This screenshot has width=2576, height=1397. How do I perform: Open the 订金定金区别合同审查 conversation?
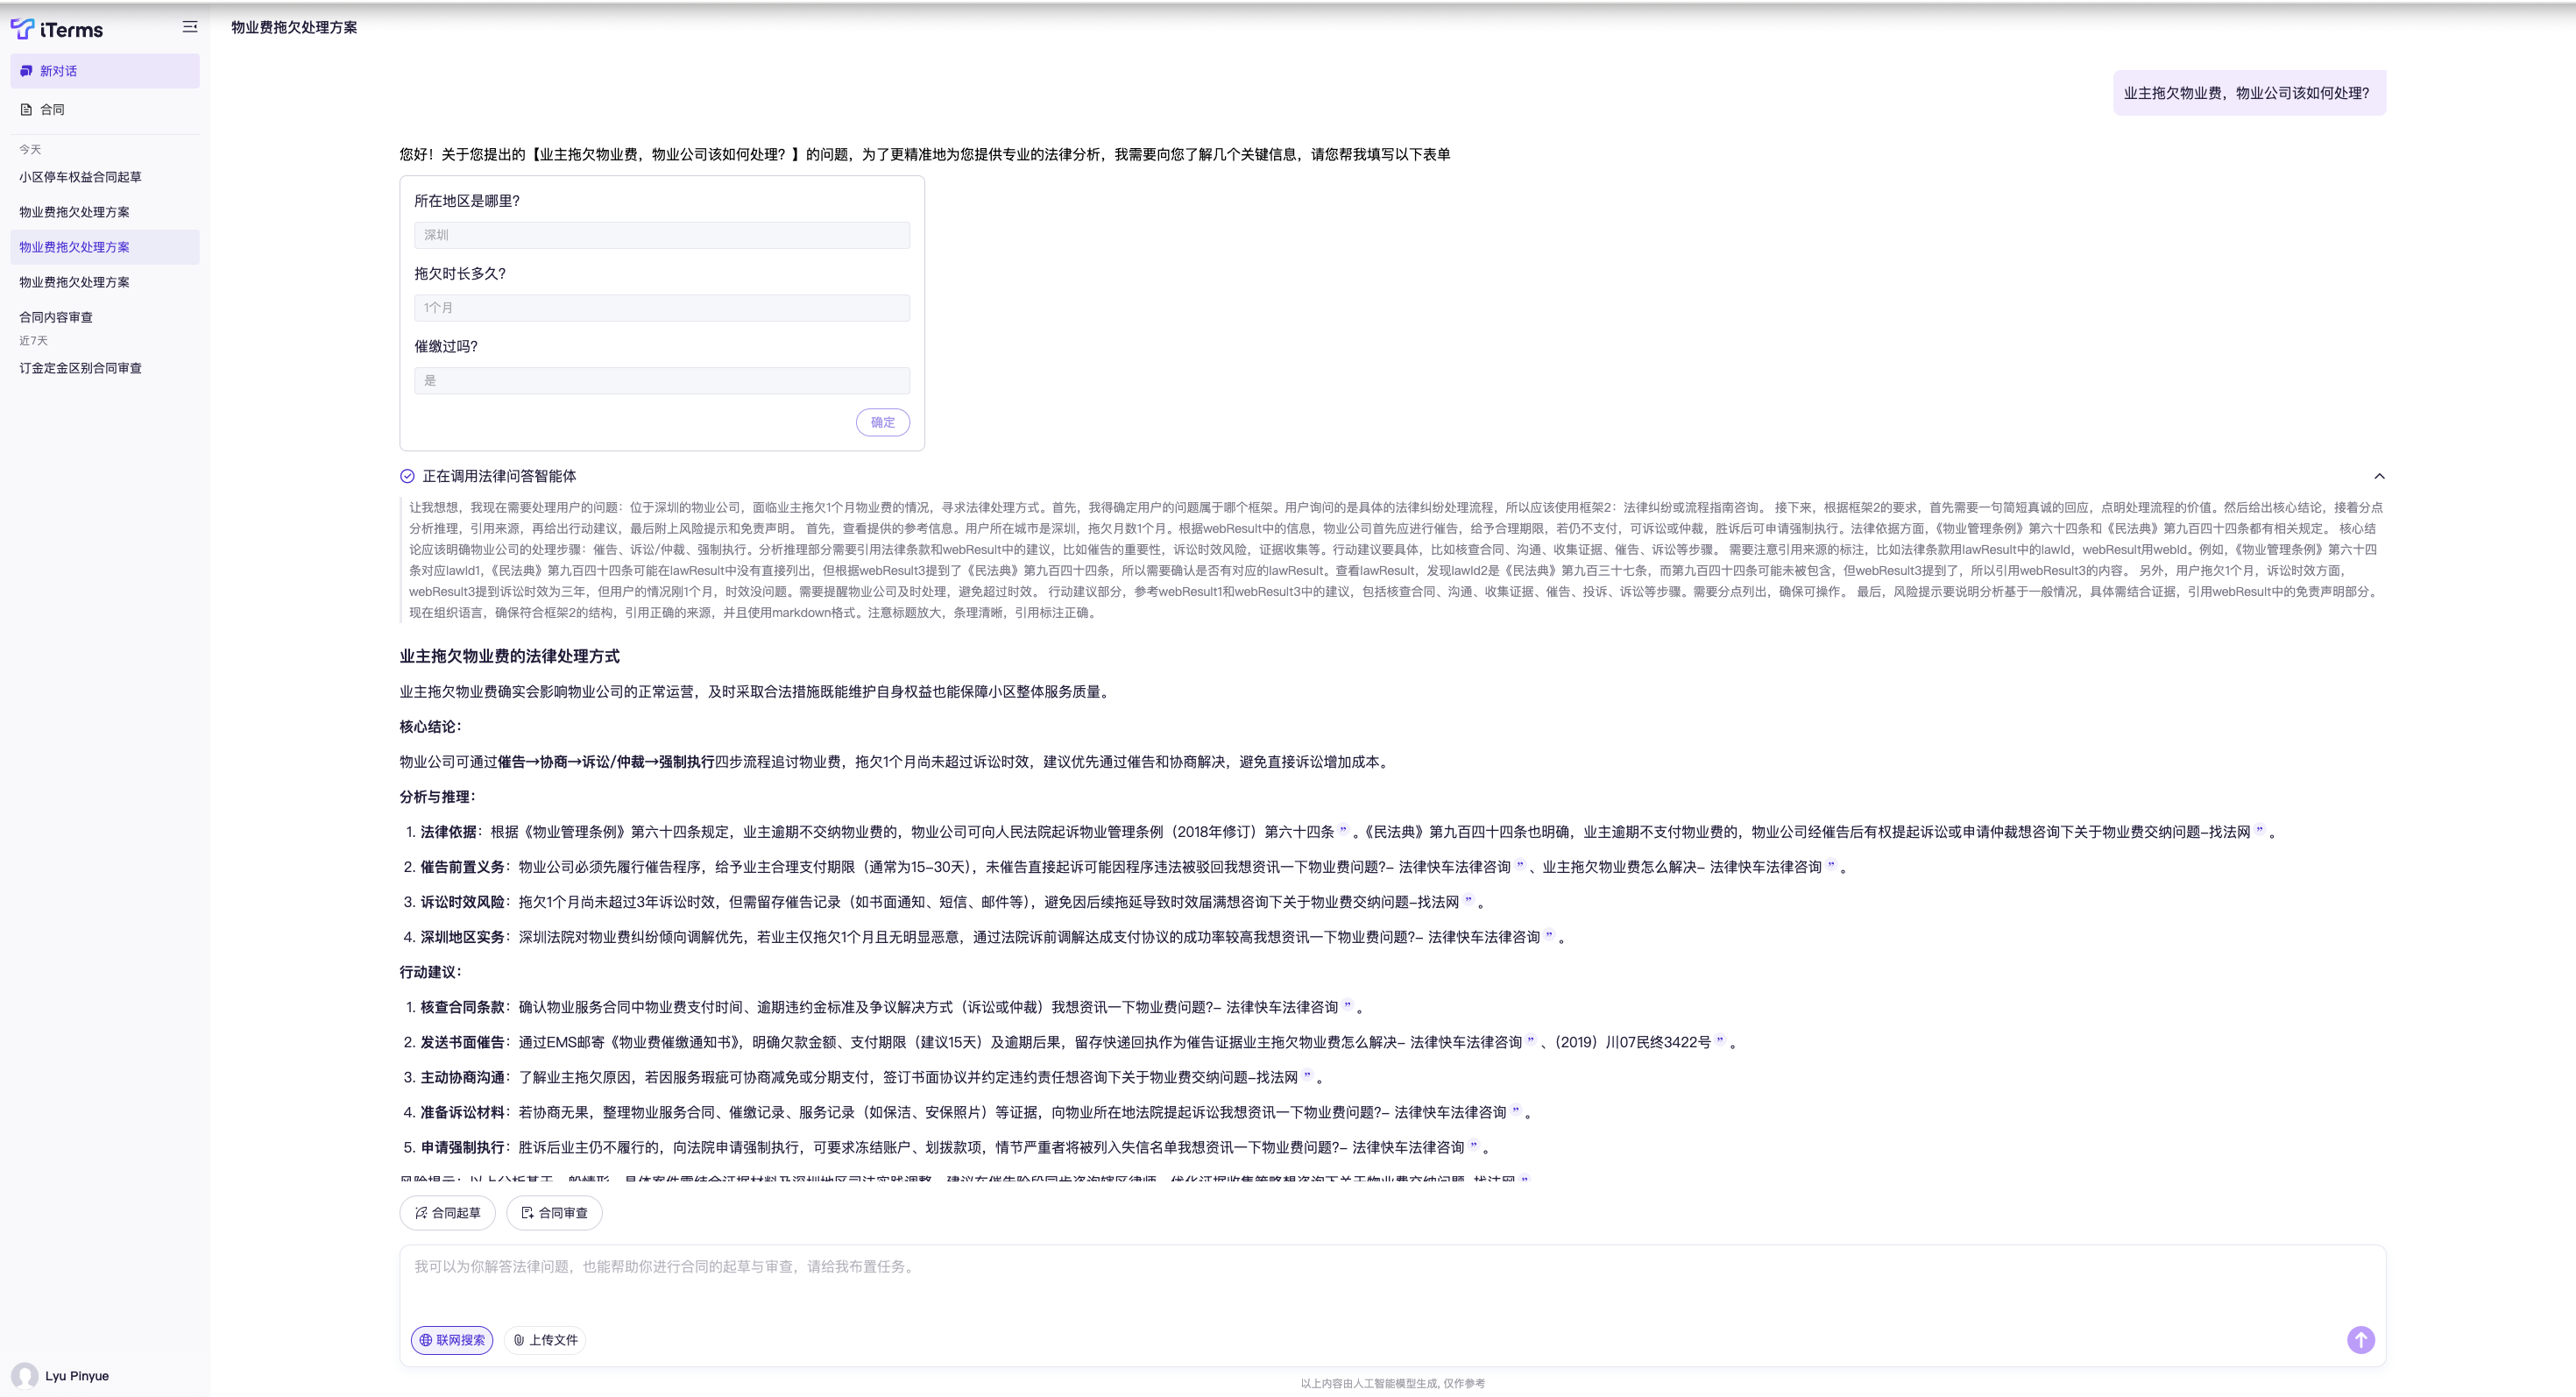(80, 368)
